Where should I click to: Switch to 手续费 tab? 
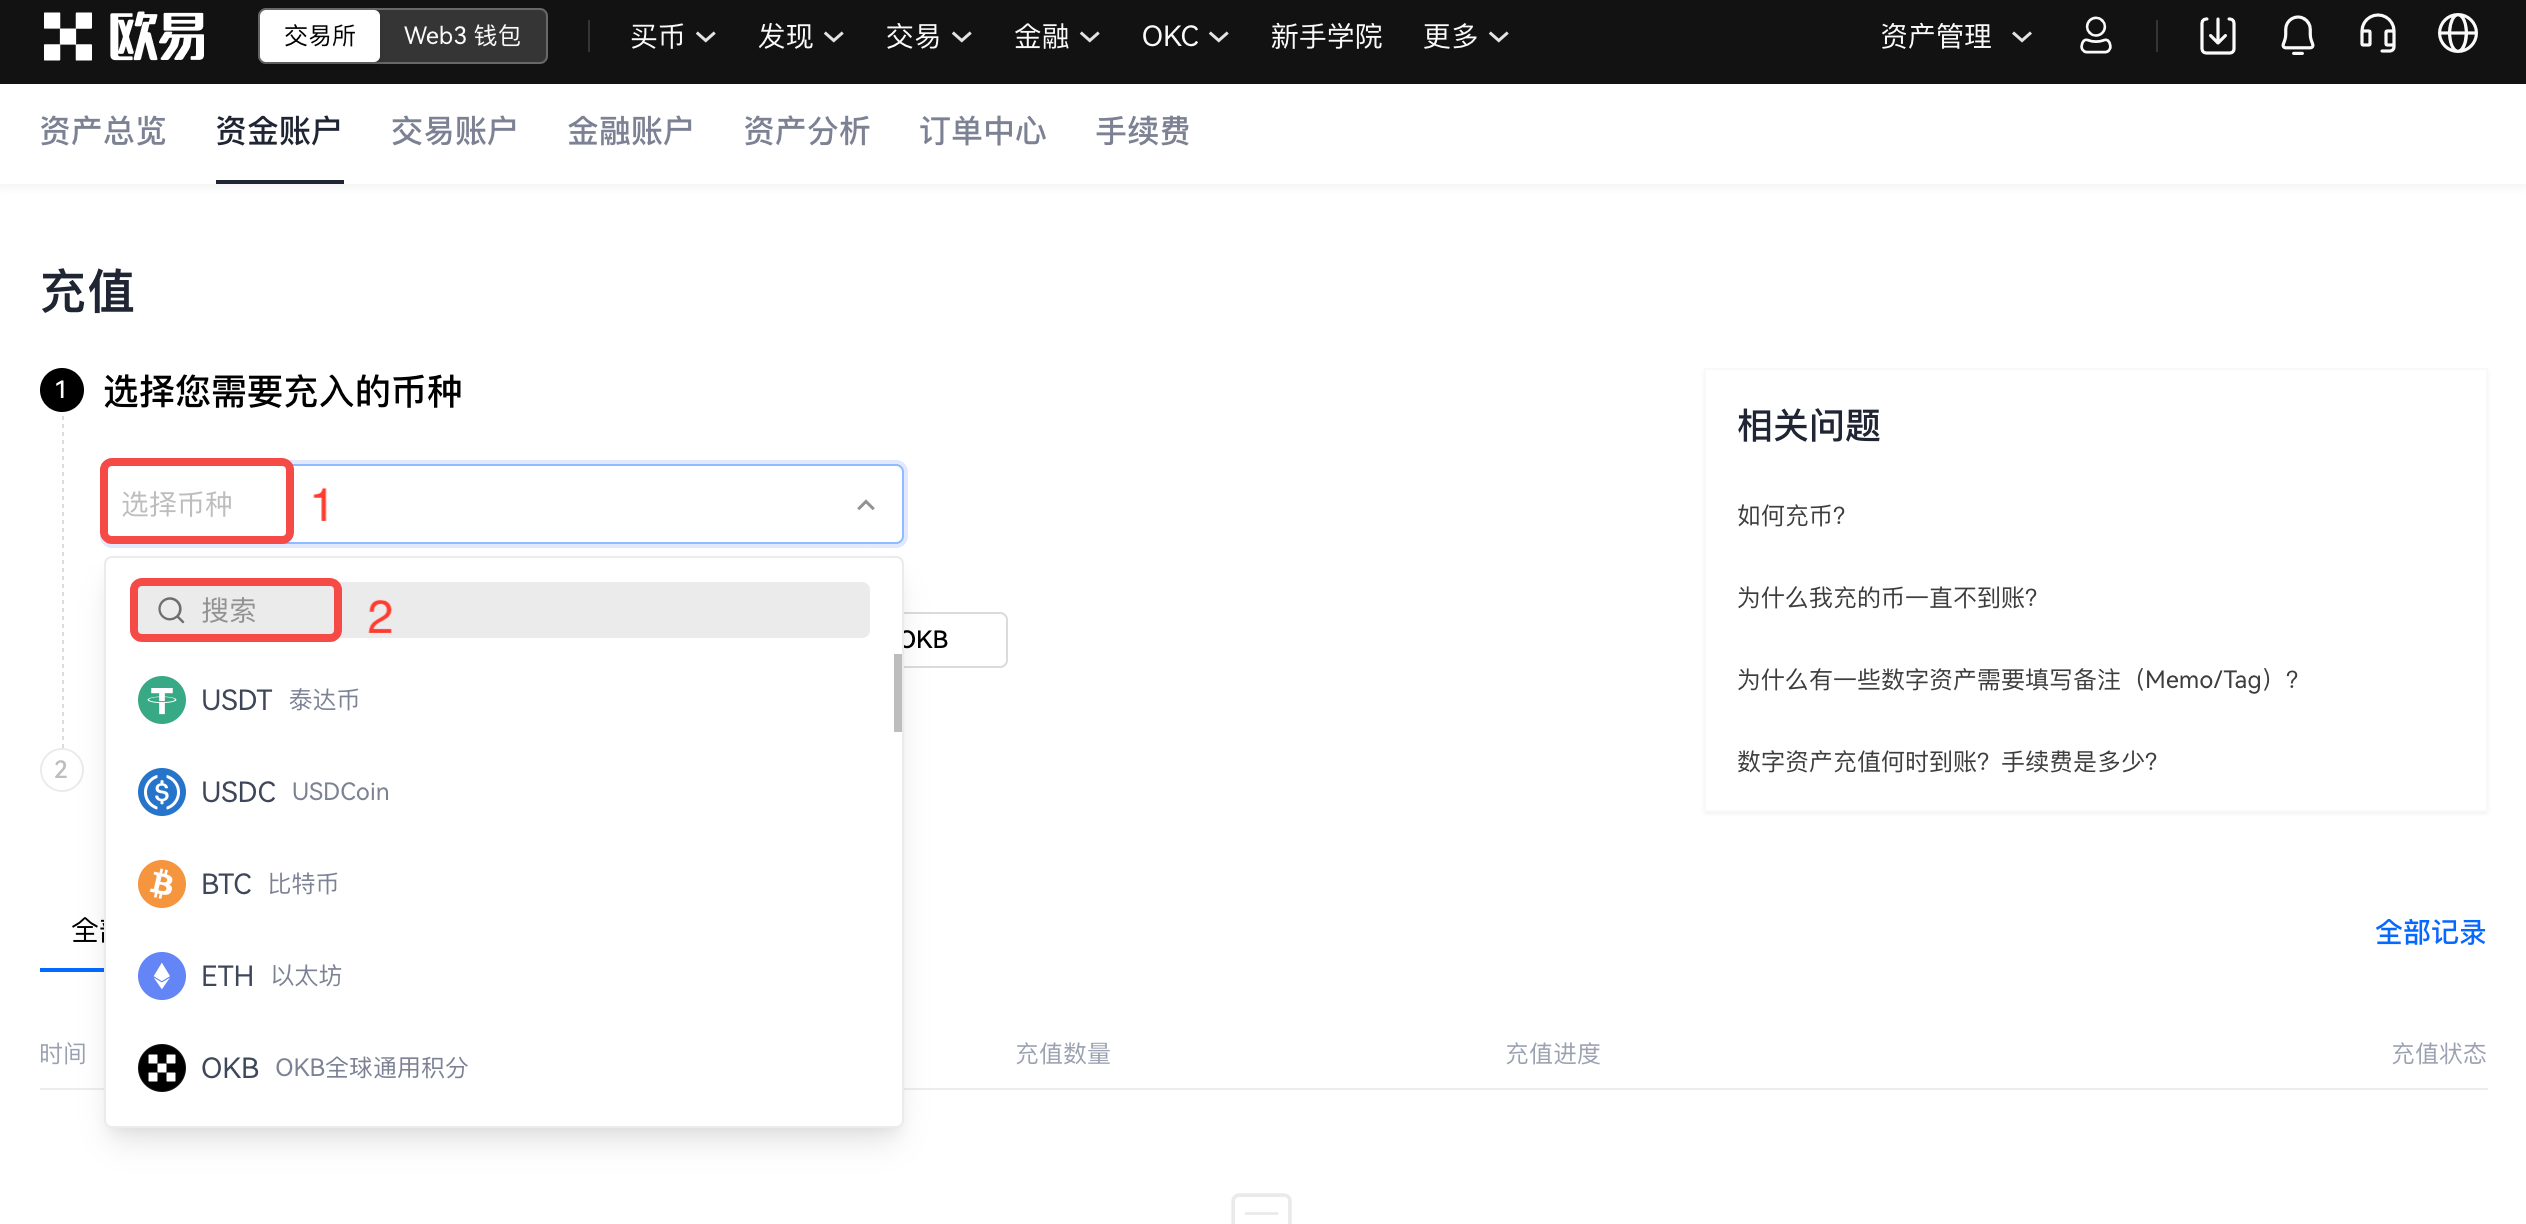(1143, 131)
